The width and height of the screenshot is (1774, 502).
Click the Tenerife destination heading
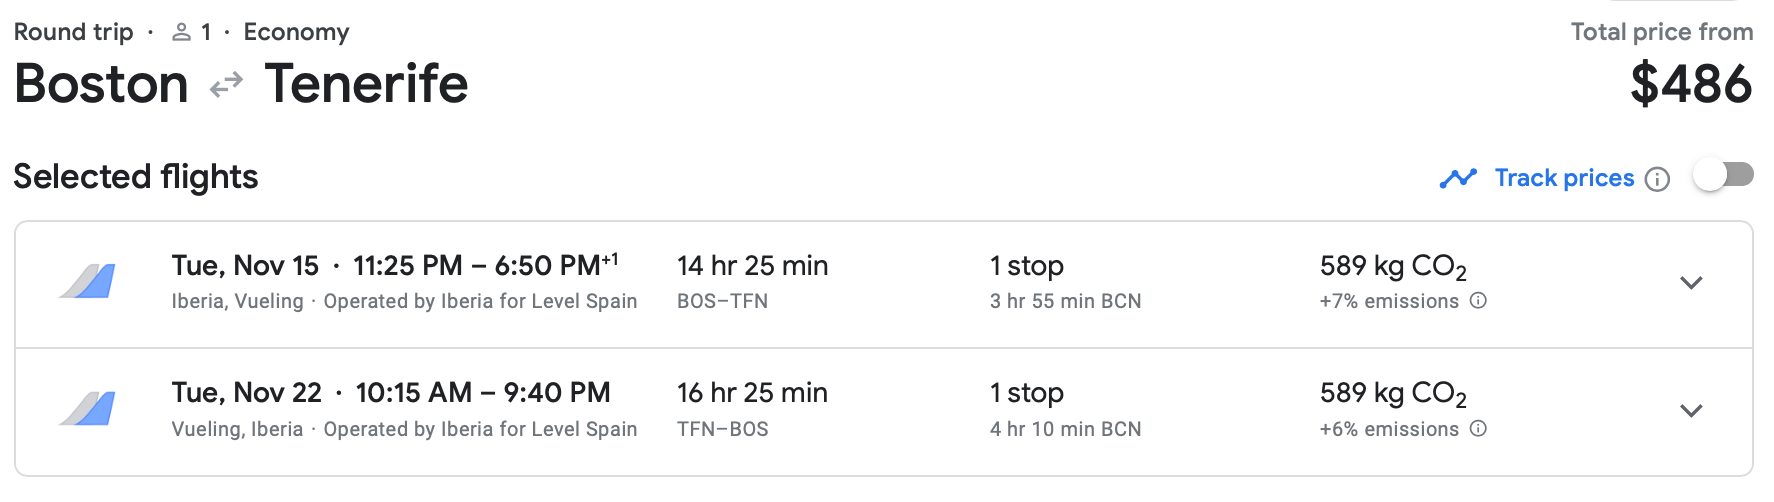366,84
